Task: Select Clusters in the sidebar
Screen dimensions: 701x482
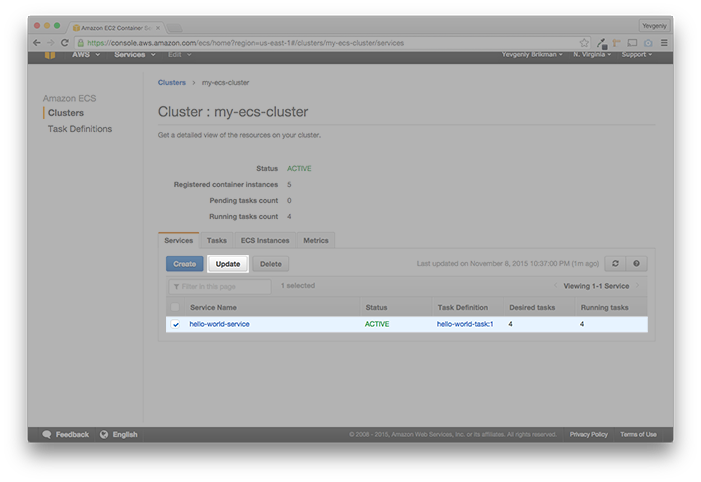Action: (66, 113)
